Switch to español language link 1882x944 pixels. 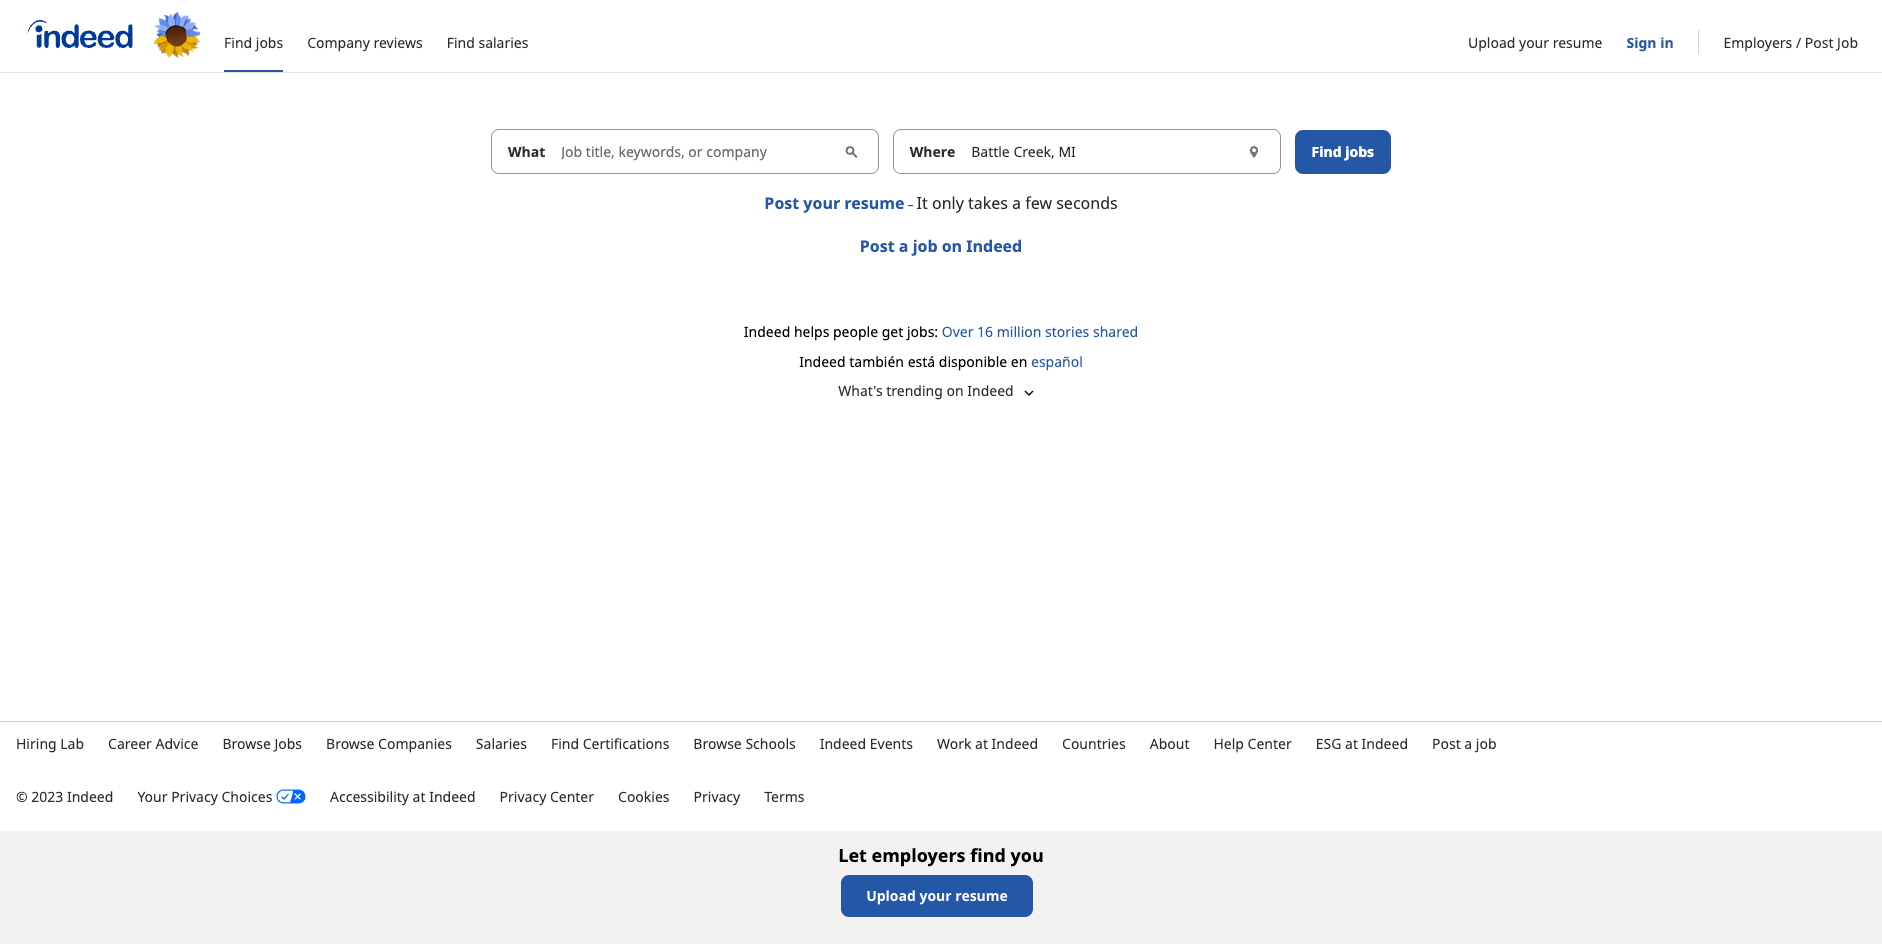tap(1056, 362)
